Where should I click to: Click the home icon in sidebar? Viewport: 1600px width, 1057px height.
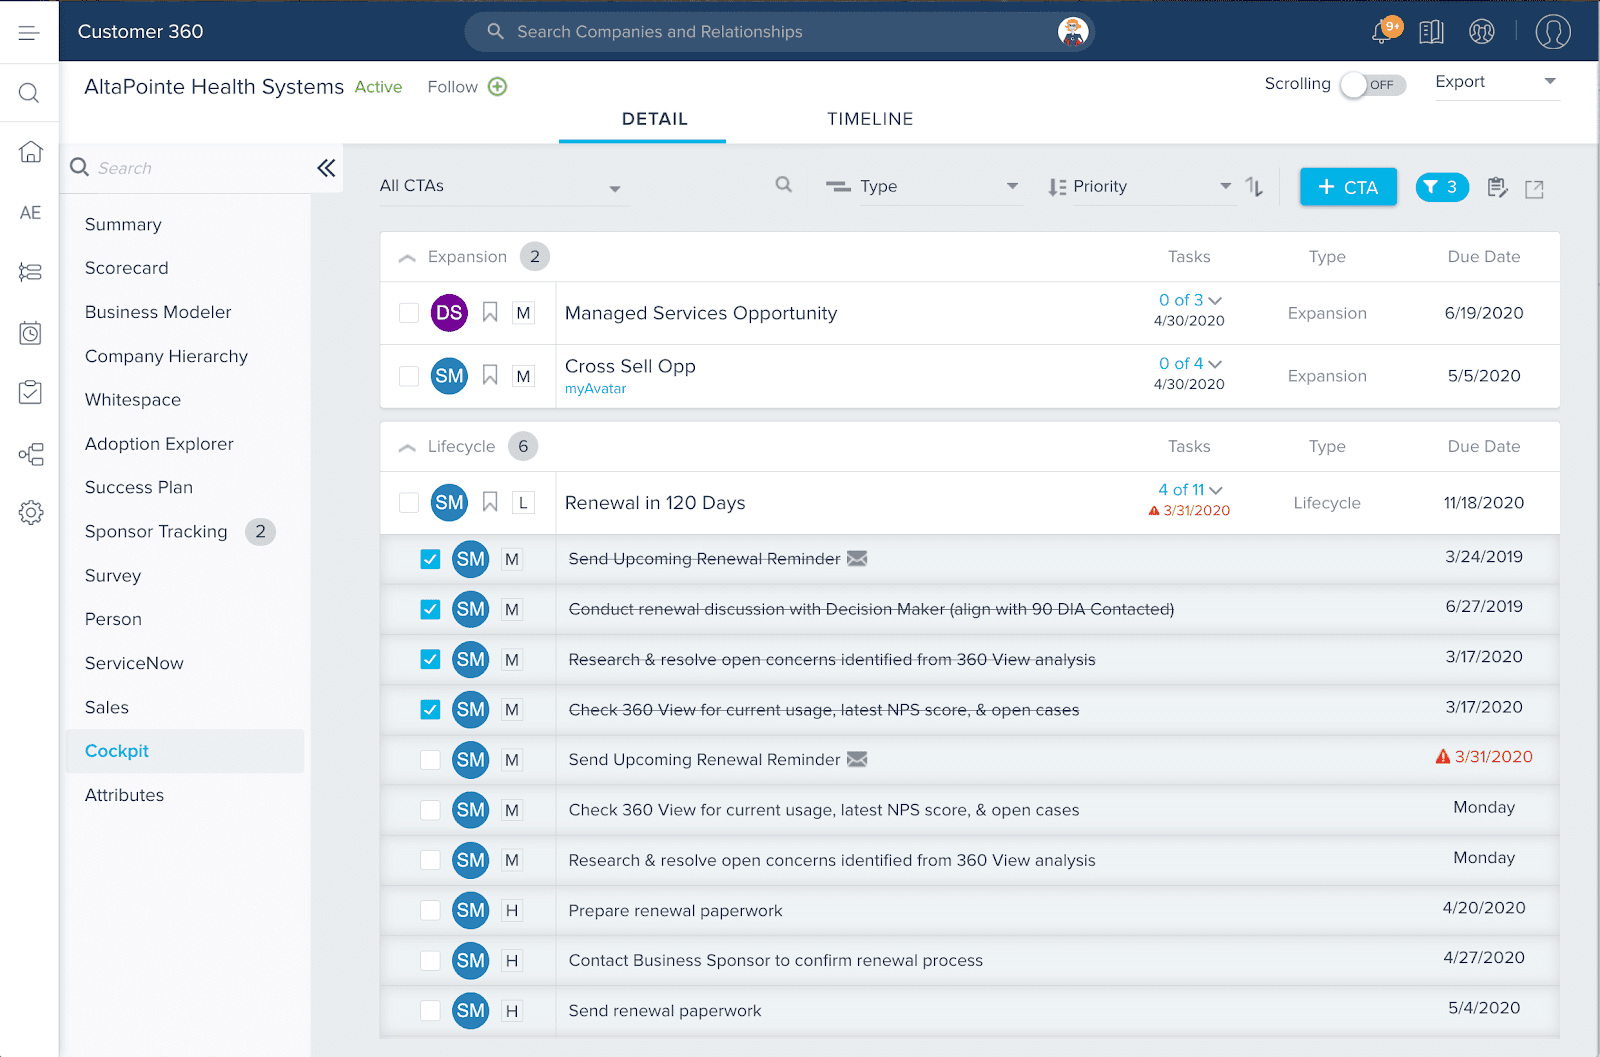30,152
